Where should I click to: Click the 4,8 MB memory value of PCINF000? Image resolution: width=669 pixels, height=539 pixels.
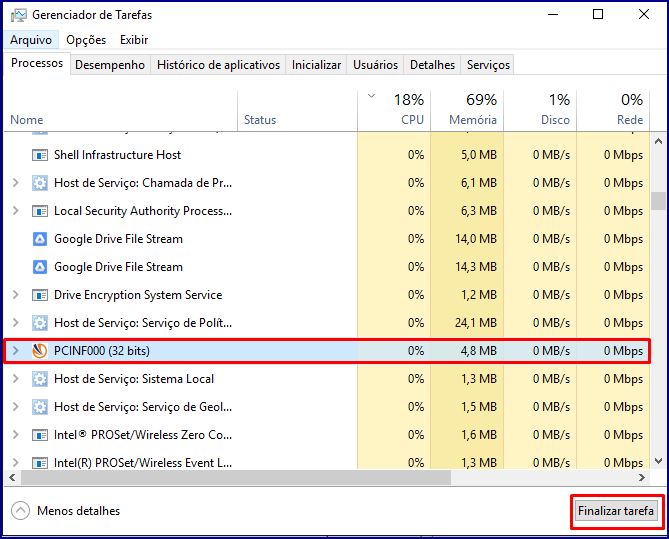[479, 351]
